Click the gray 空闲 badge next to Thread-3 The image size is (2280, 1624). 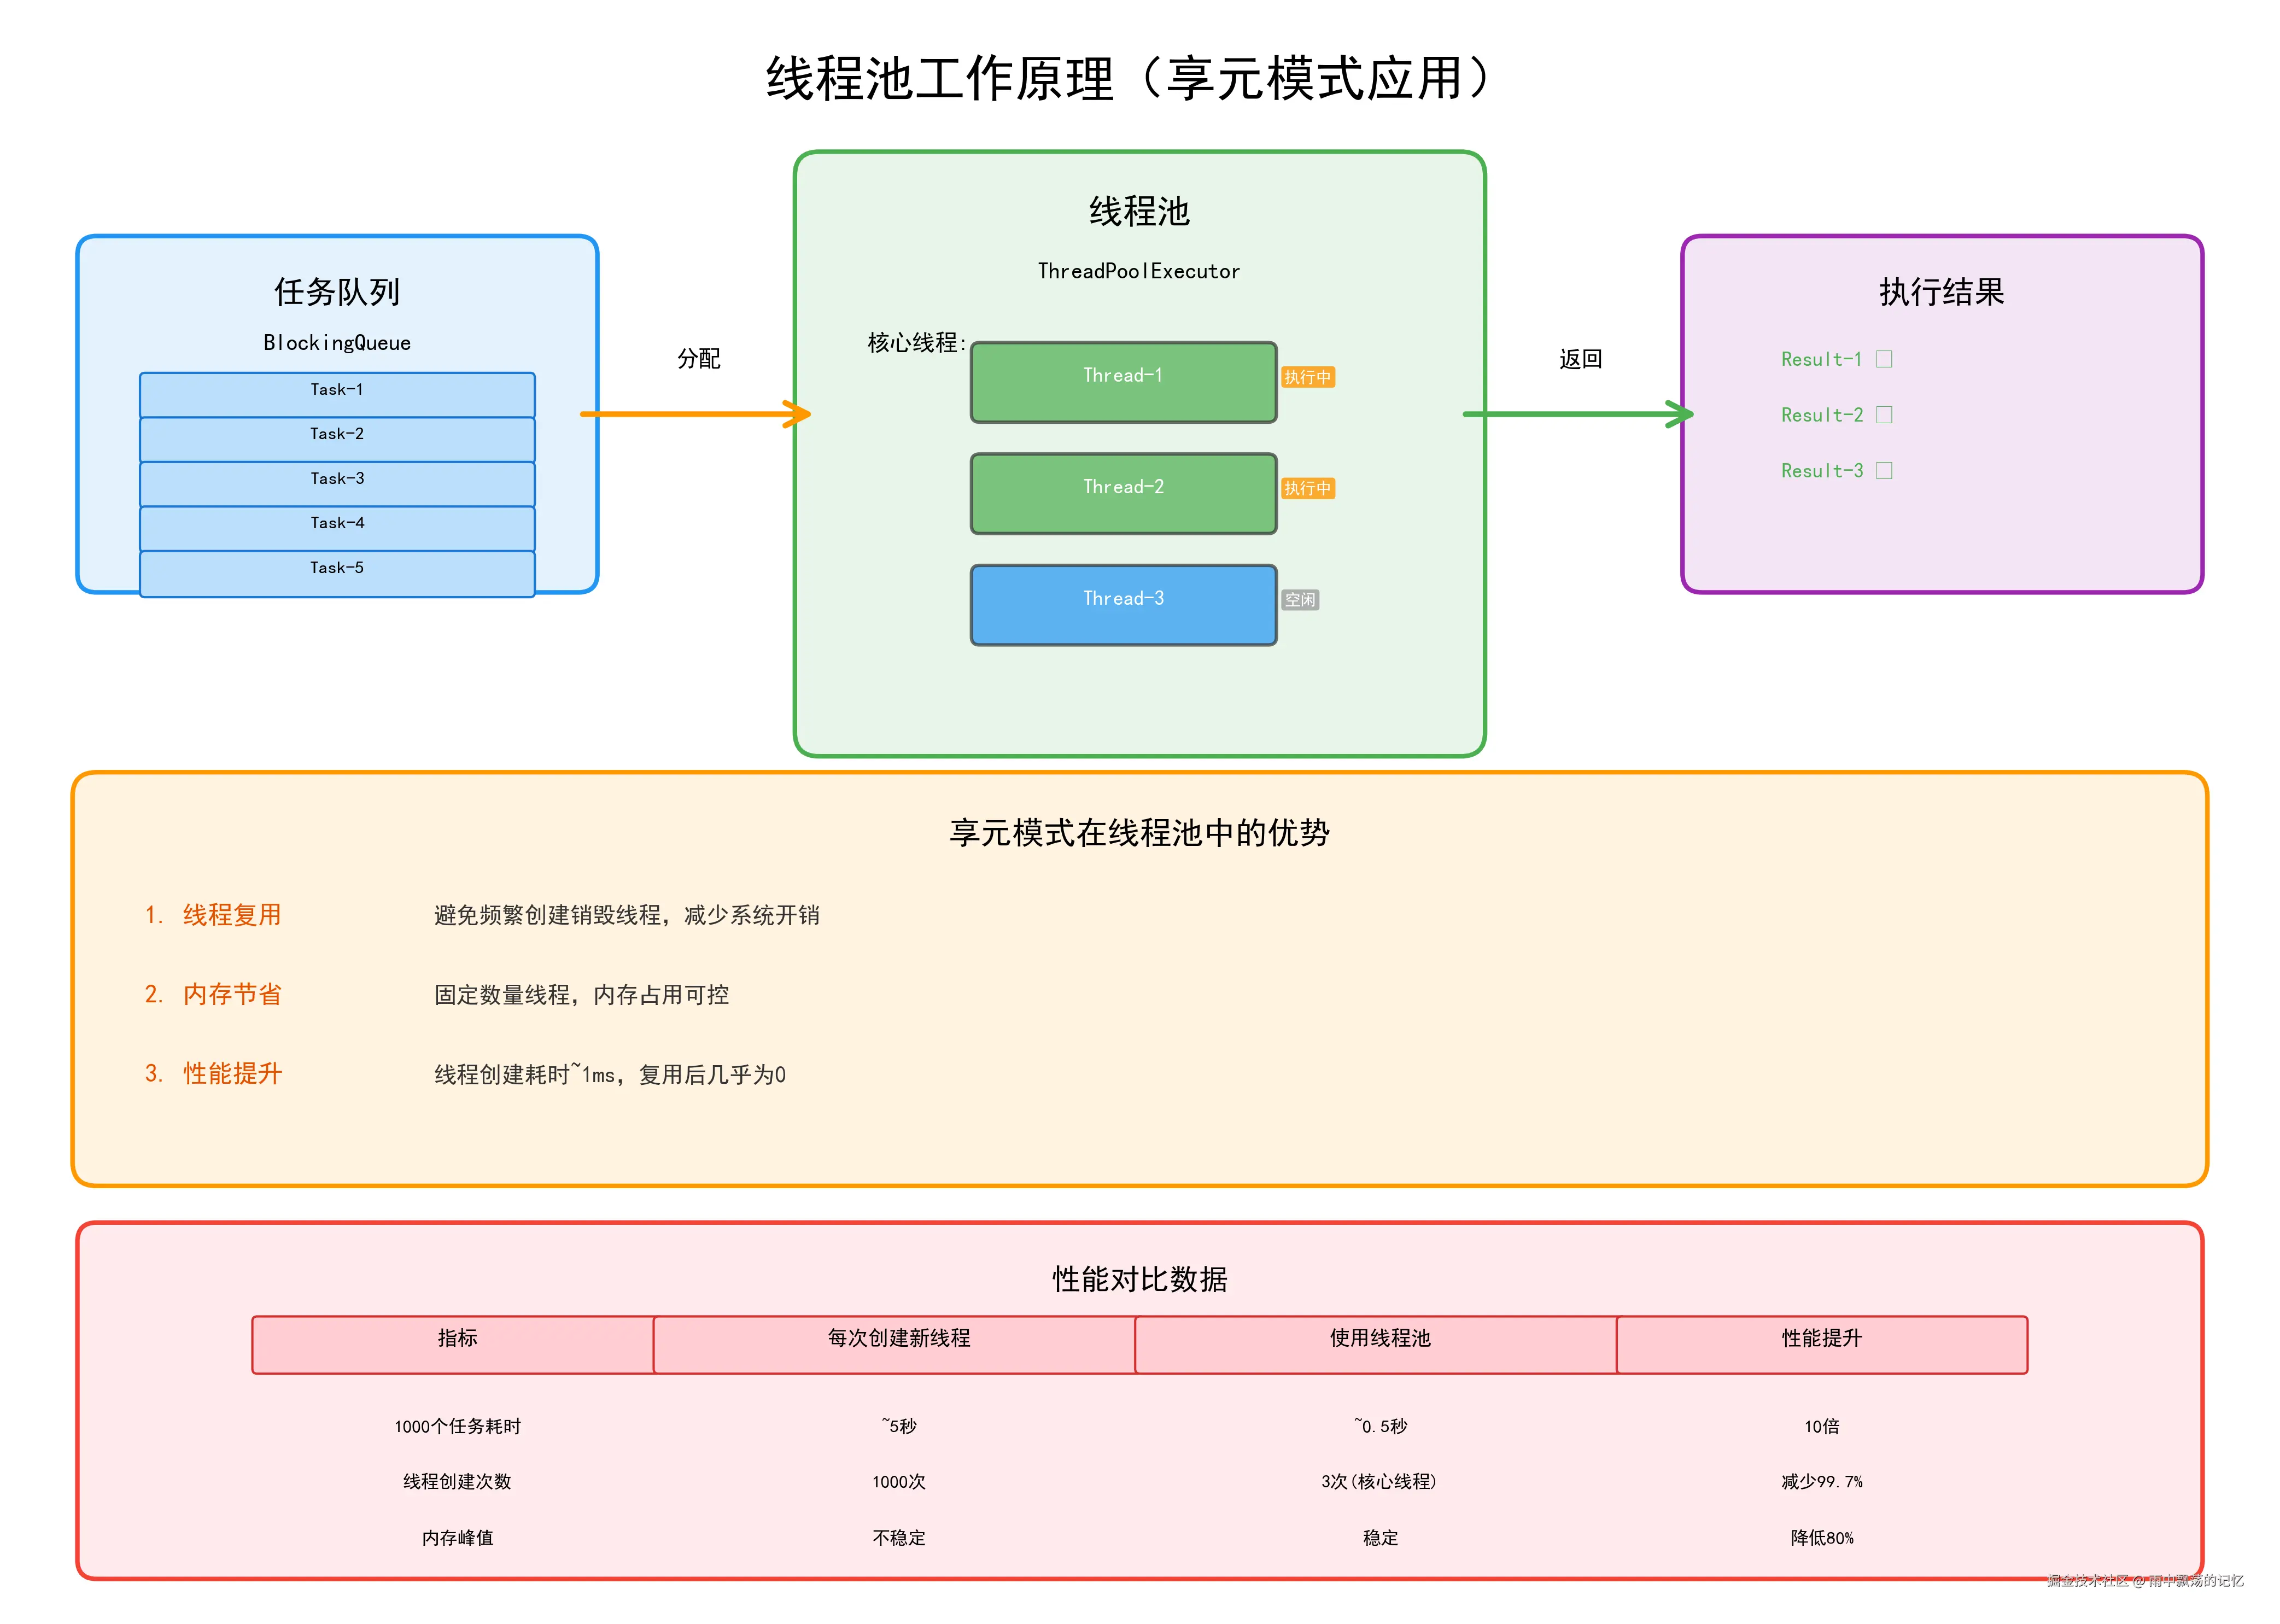pyautogui.click(x=1300, y=600)
